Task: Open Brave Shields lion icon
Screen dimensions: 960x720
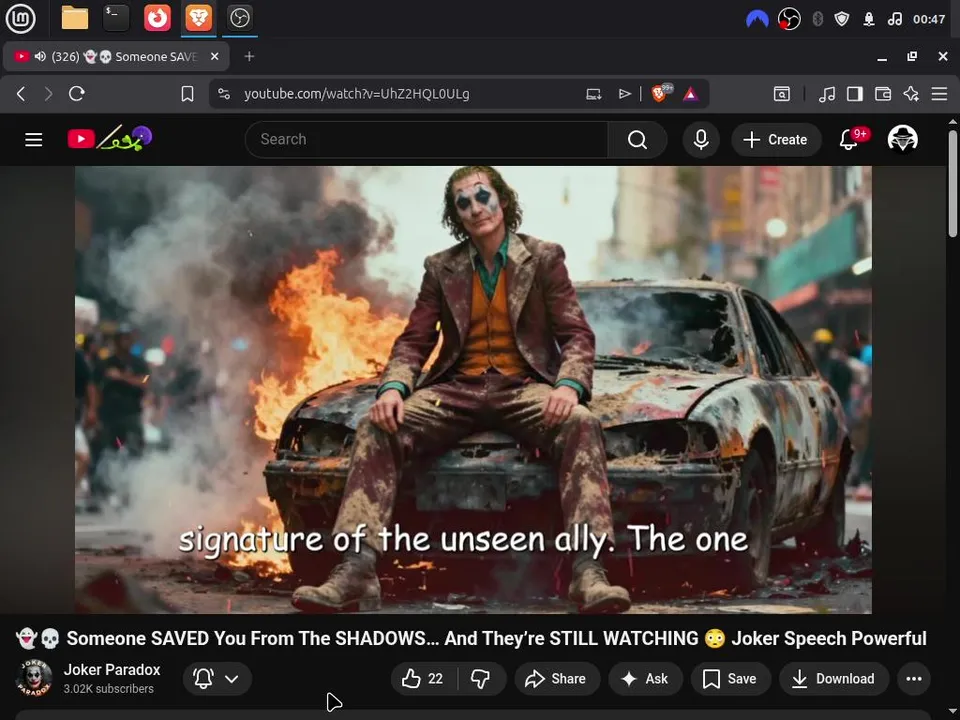Action: tap(661, 93)
